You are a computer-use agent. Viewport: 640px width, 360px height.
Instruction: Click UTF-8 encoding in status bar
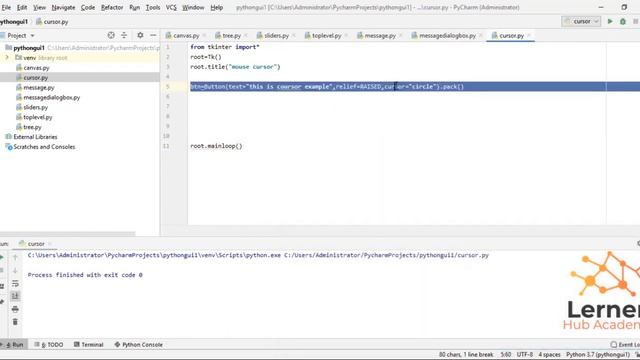point(524,354)
